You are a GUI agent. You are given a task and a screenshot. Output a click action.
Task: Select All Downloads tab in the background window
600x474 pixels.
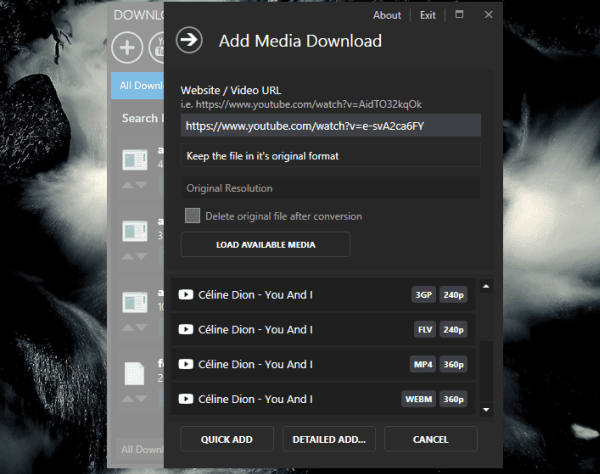point(138,85)
